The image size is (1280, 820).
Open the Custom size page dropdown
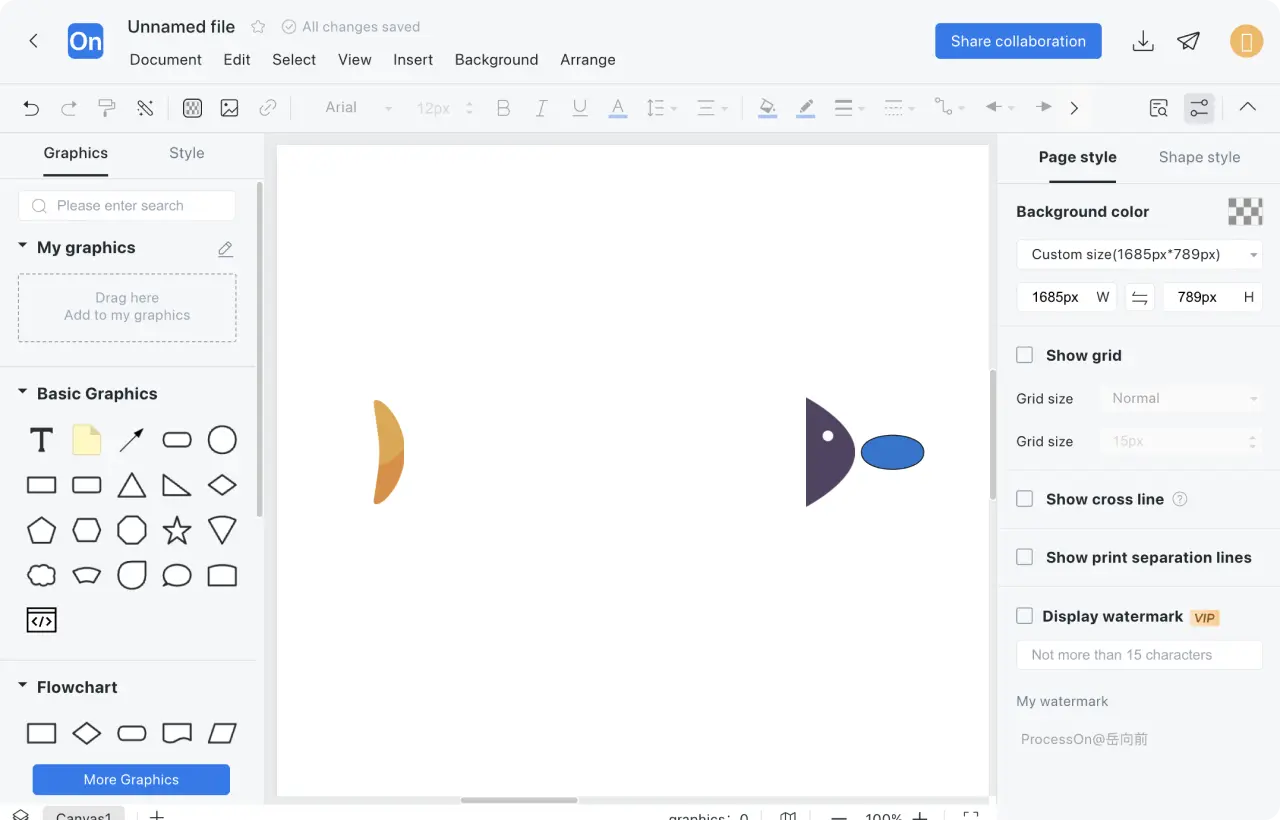pos(1139,254)
